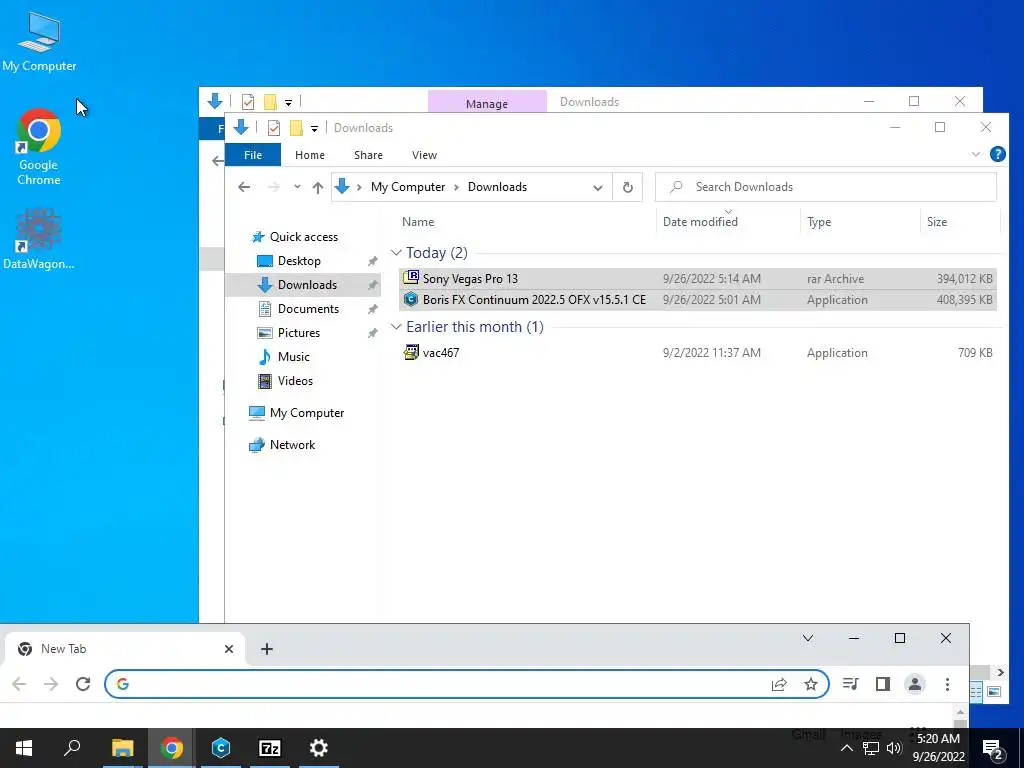The height and width of the screenshot is (768, 1024).
Task: Click My Computer in the address breadcrumb
Action: click(x=408, y=187)
